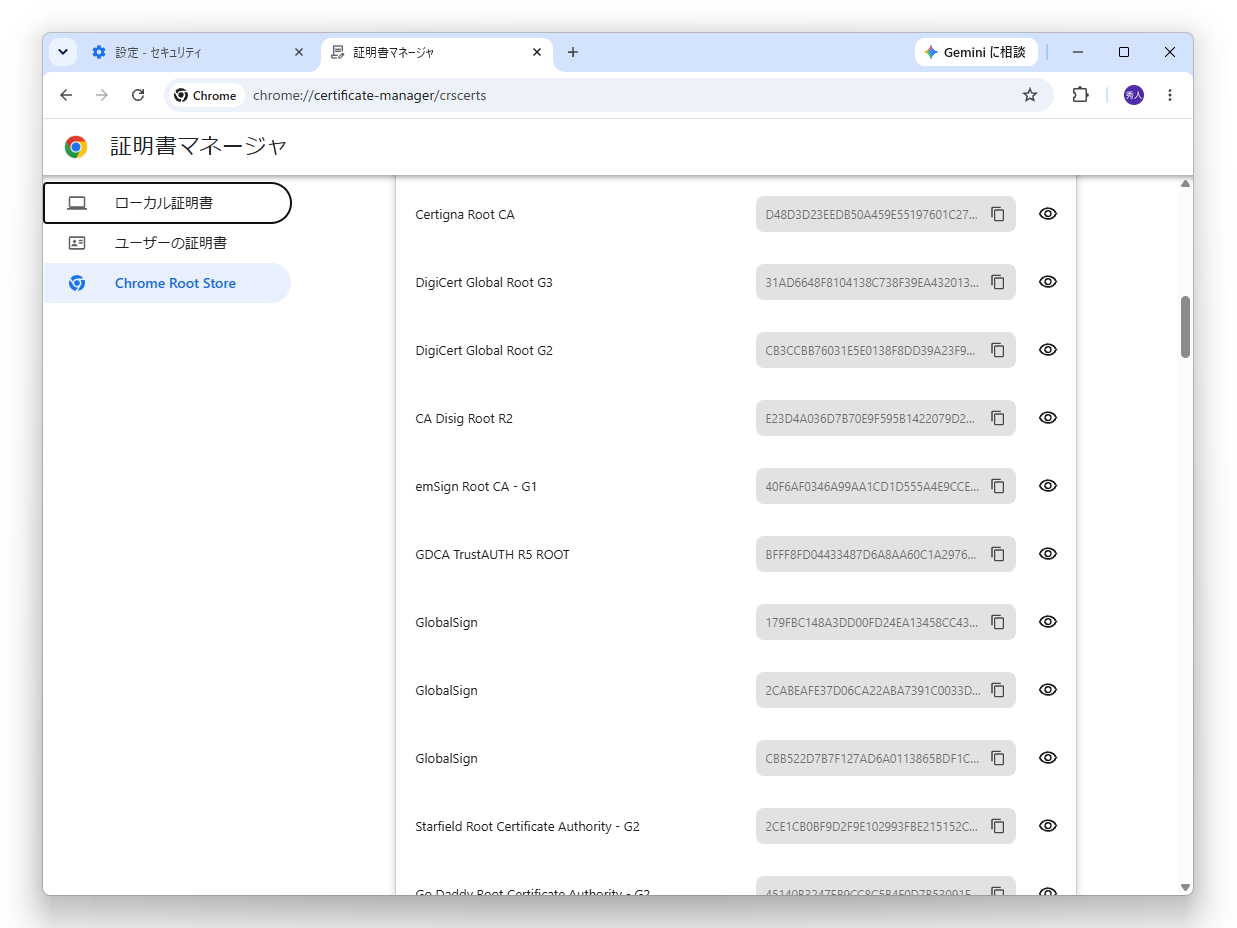The width and height of the screenshot is (1237, 928).
Task: Copy hash for emSign Root CA - G1
Action: coord(998,486)
